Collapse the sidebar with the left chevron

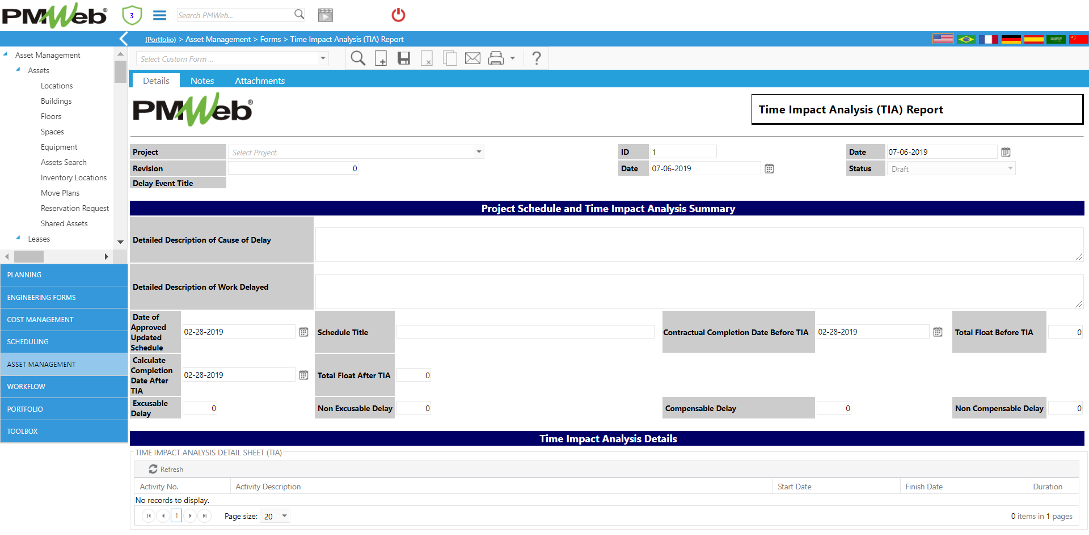coord(124,39)
